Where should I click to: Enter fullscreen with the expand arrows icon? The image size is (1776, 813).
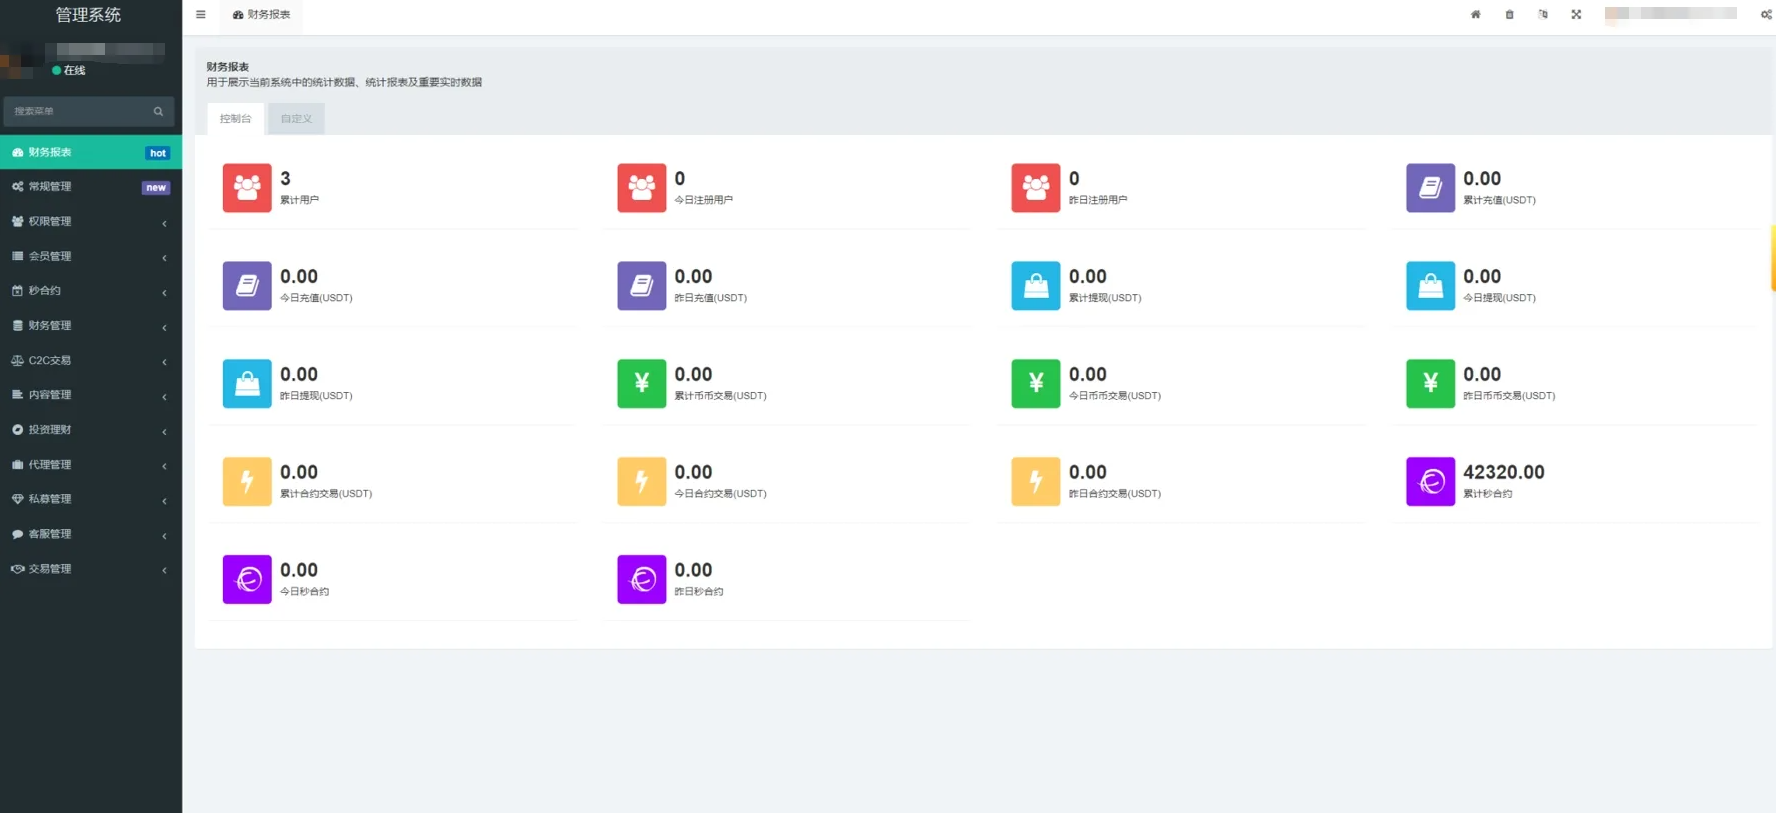tap(1576, 14)
